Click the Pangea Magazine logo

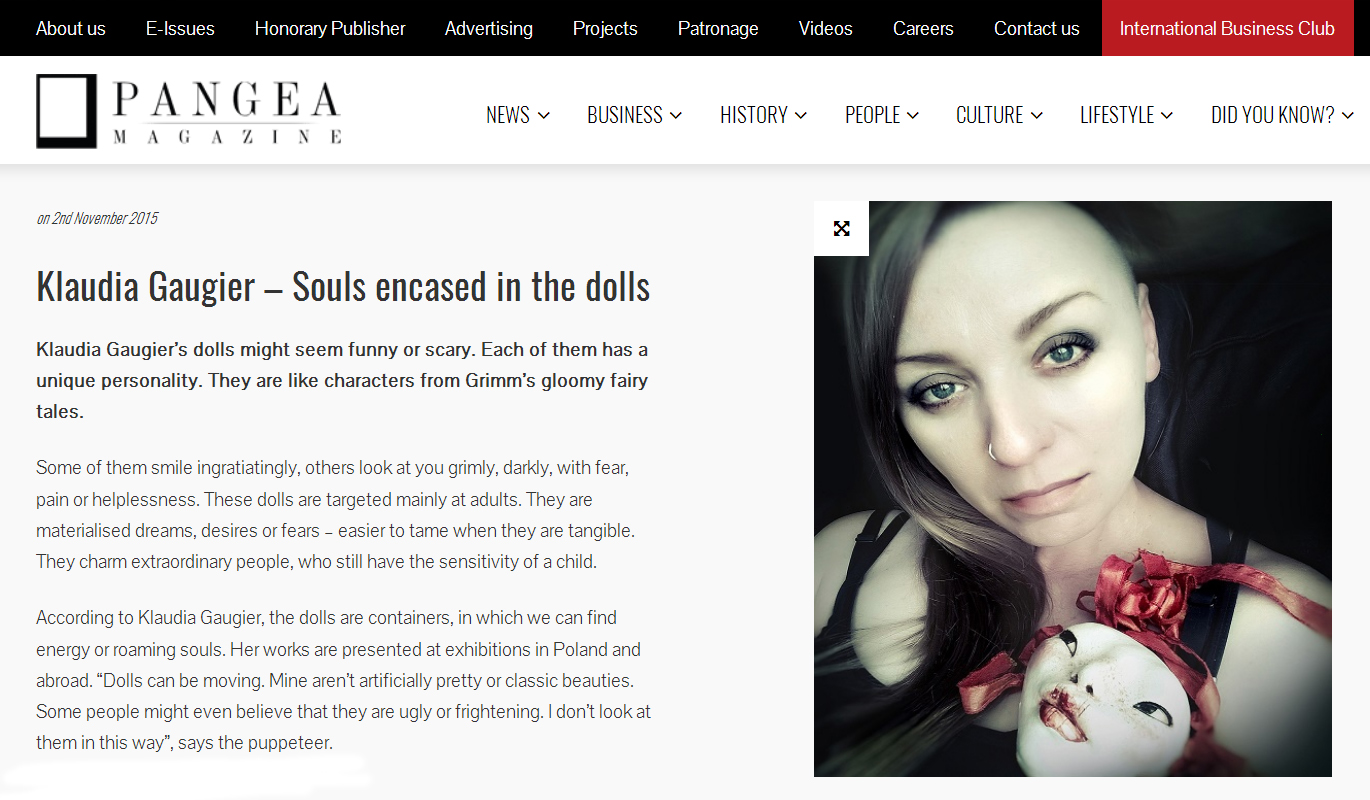(x=189, y=111)
